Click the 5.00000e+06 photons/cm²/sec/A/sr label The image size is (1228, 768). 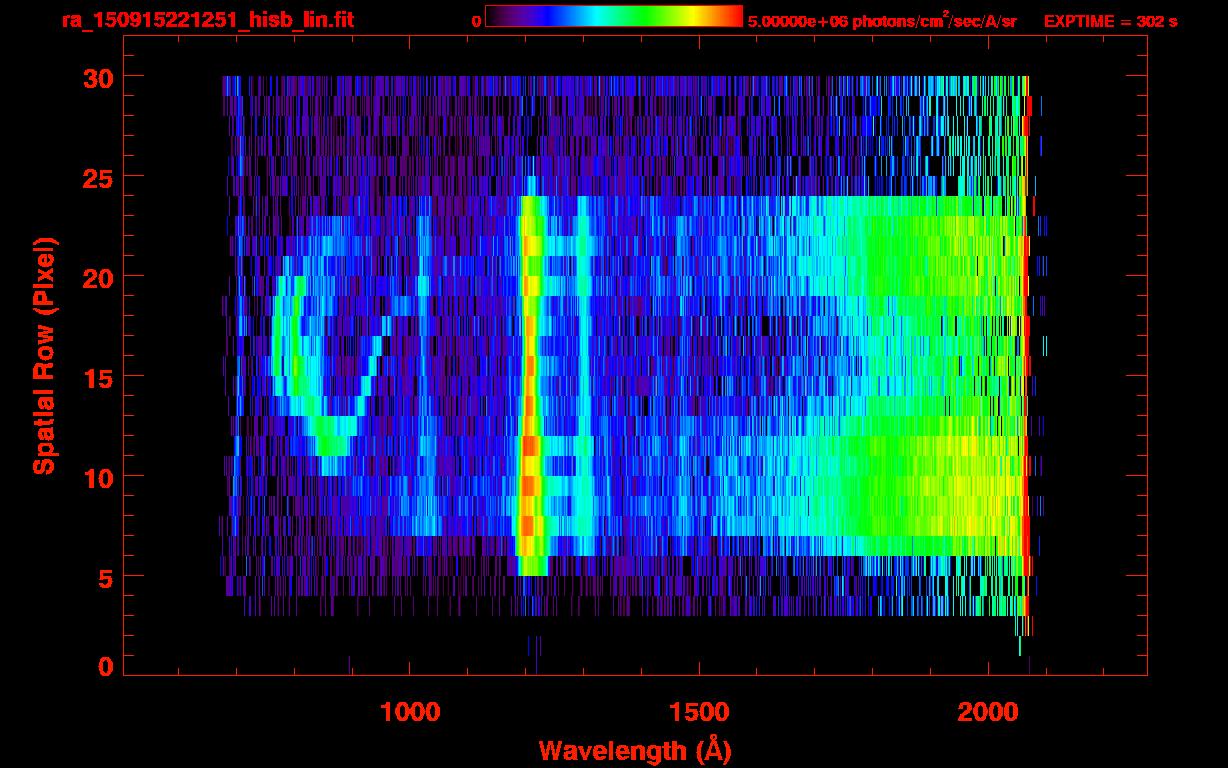(882, 20)
